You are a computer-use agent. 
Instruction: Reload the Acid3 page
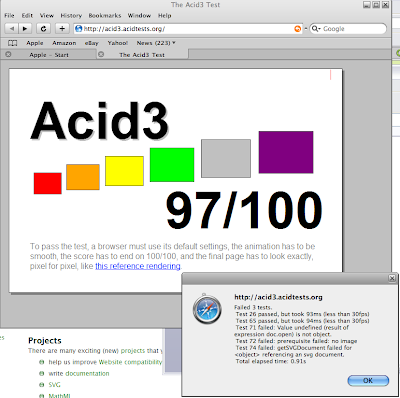pyautogui.click(x=43, y=29)
